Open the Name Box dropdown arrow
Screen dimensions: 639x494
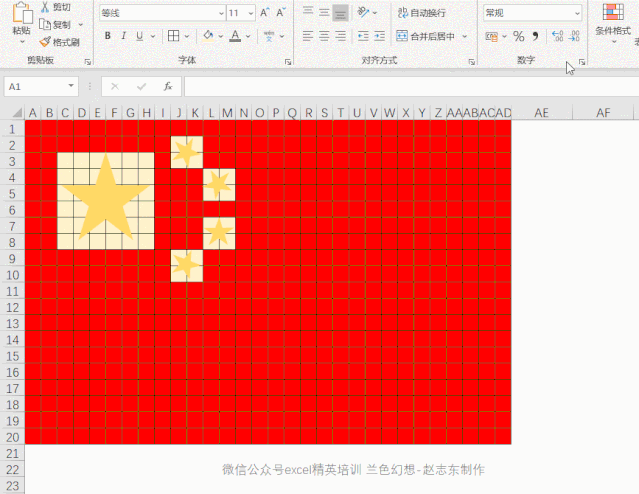pyautogui.click(x=71, y=86)
